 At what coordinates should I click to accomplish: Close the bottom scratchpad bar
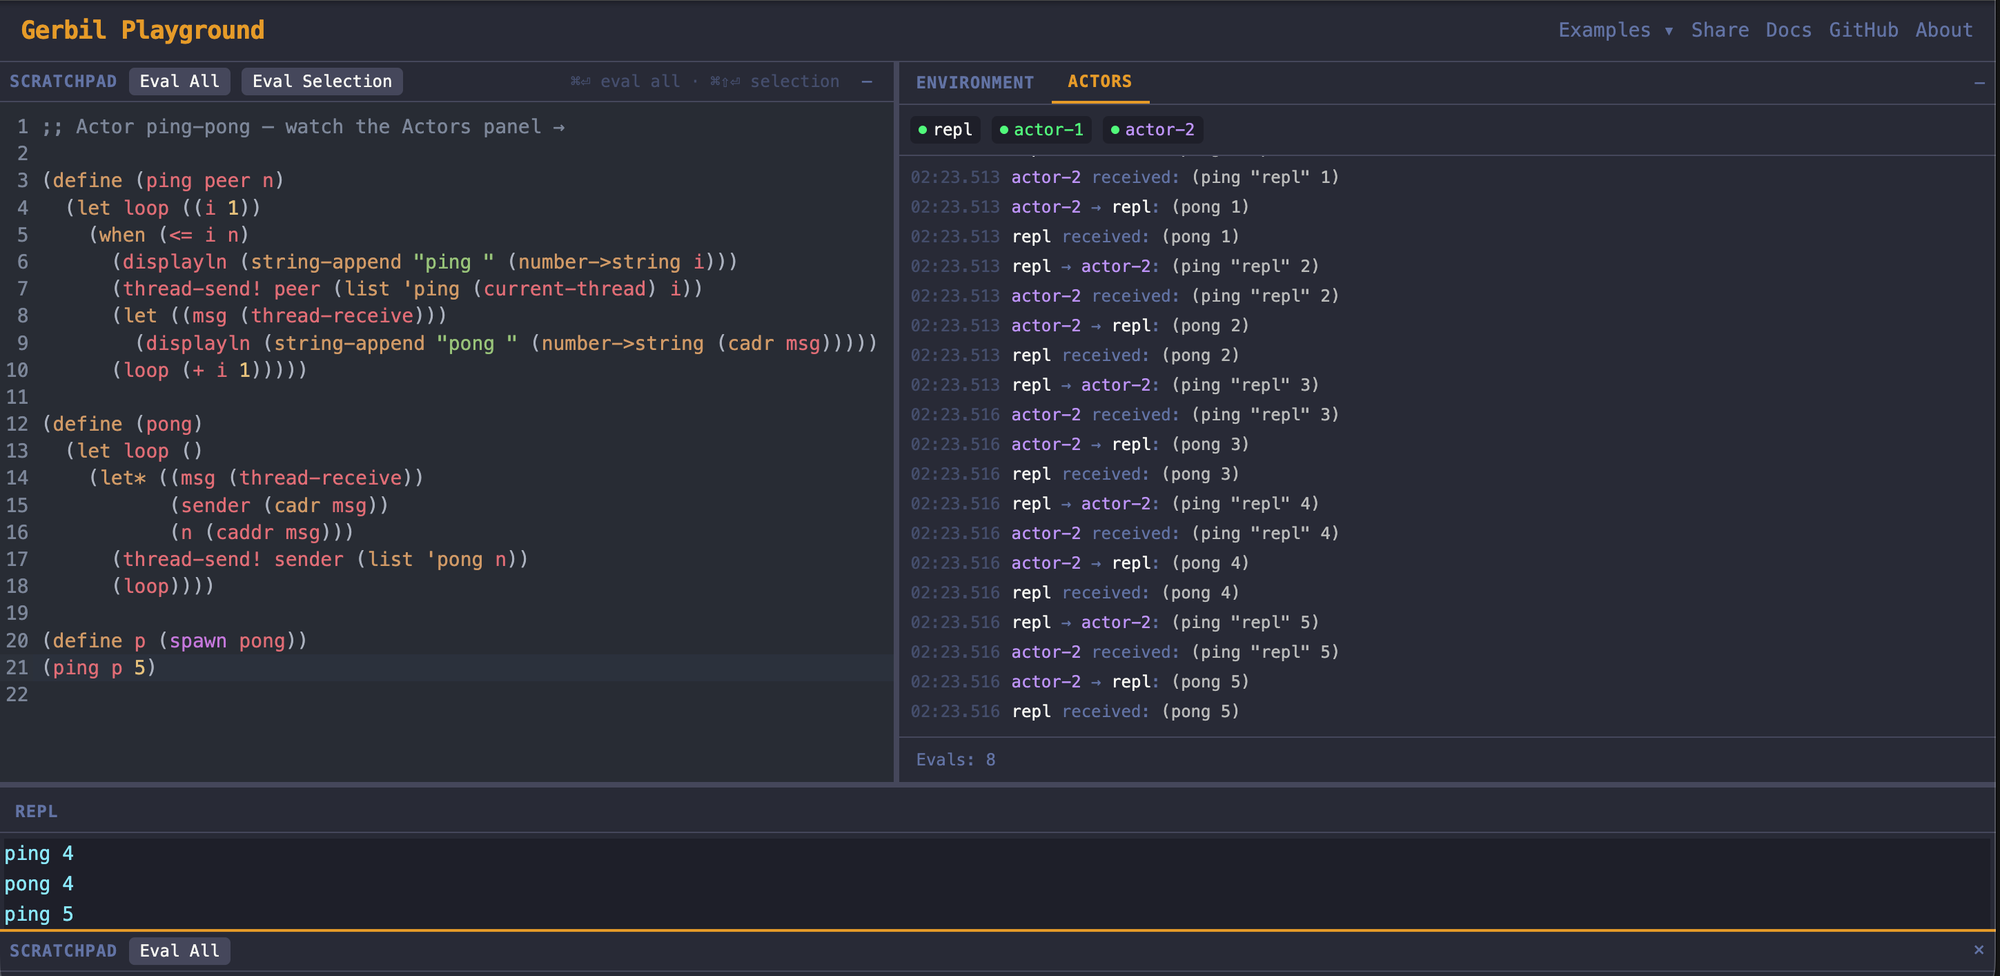1978,950
